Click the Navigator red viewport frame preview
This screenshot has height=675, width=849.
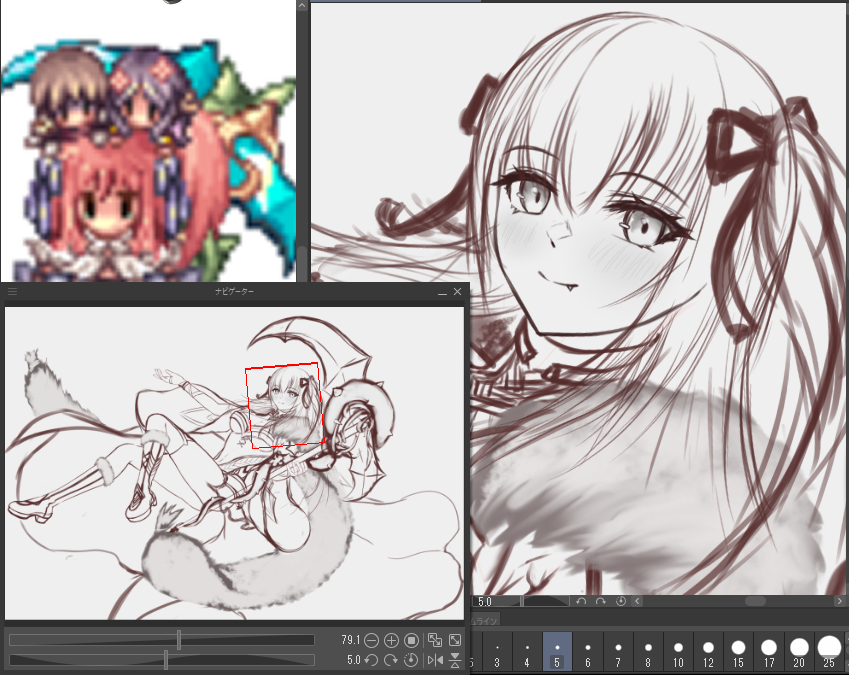(x=283, y=405)
